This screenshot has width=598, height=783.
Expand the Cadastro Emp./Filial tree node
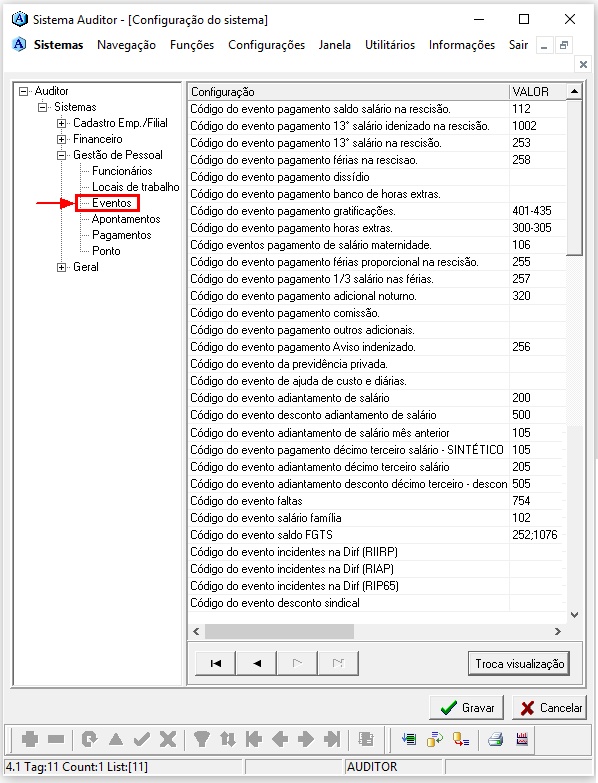point(61,123)
